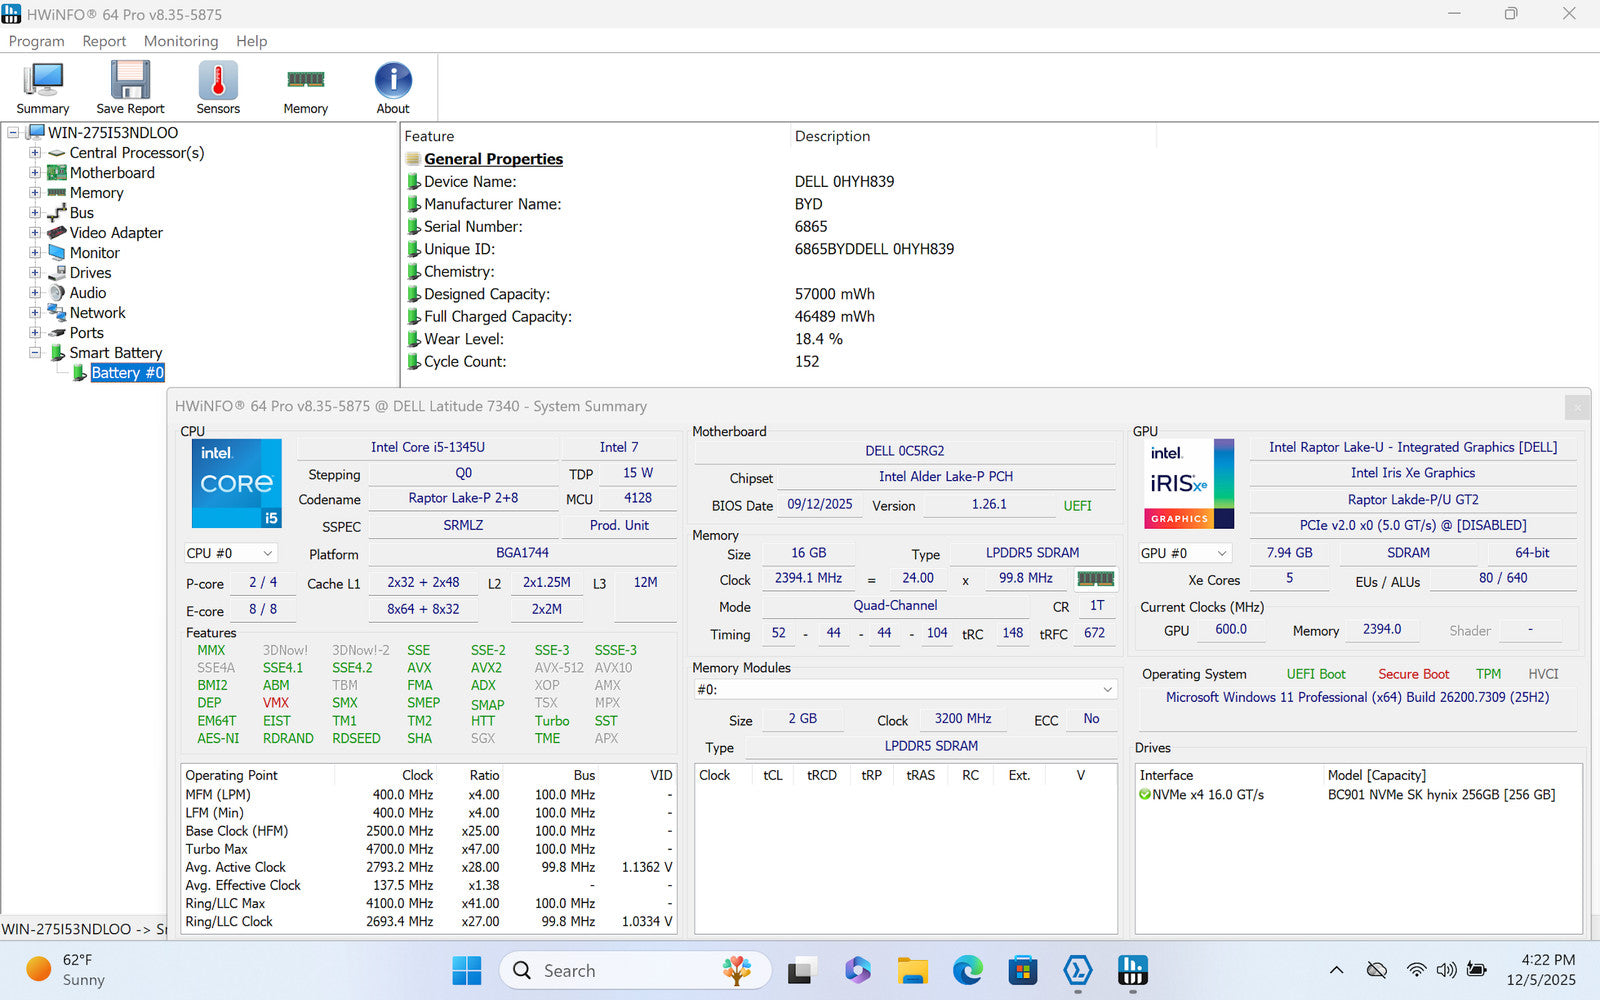Open Microsoft Edge from the taskbar
Viewport: 1600px width, 1000px height.
(x=967, y=970)
